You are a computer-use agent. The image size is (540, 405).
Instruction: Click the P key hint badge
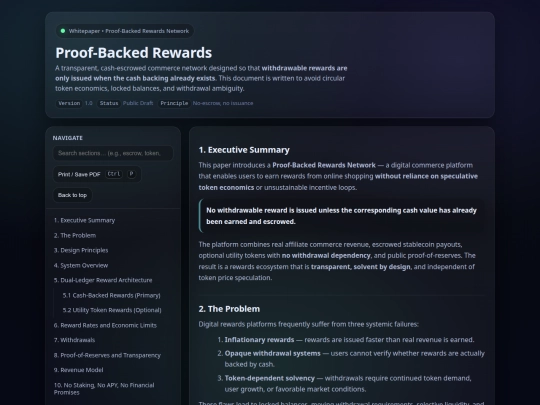(131, 174)
